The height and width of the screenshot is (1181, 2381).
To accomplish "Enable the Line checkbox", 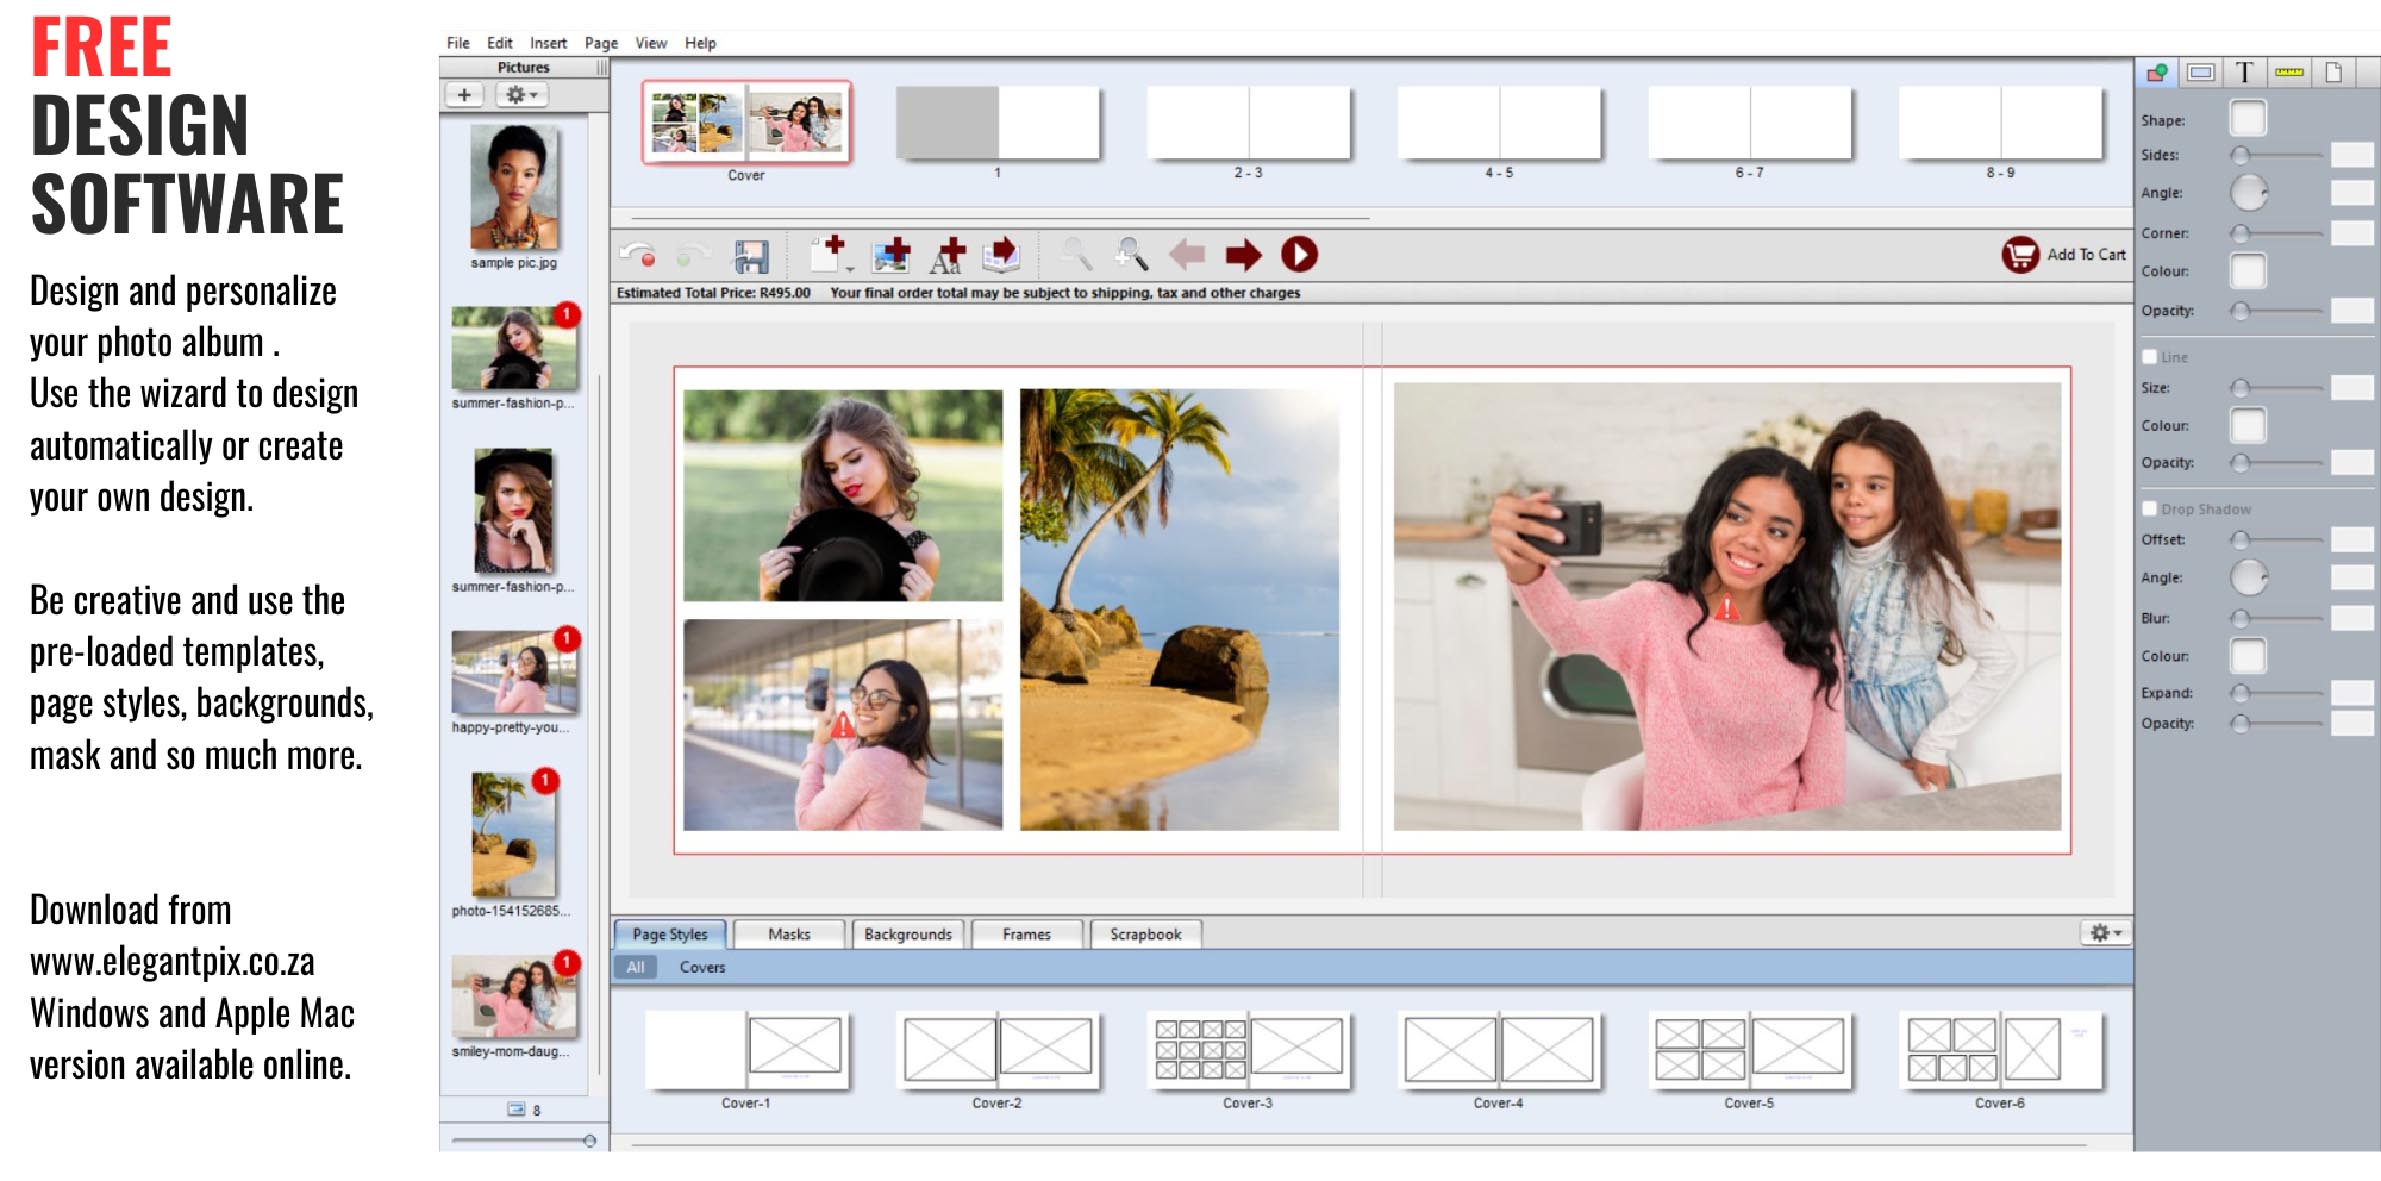I will pos(2149,357).
